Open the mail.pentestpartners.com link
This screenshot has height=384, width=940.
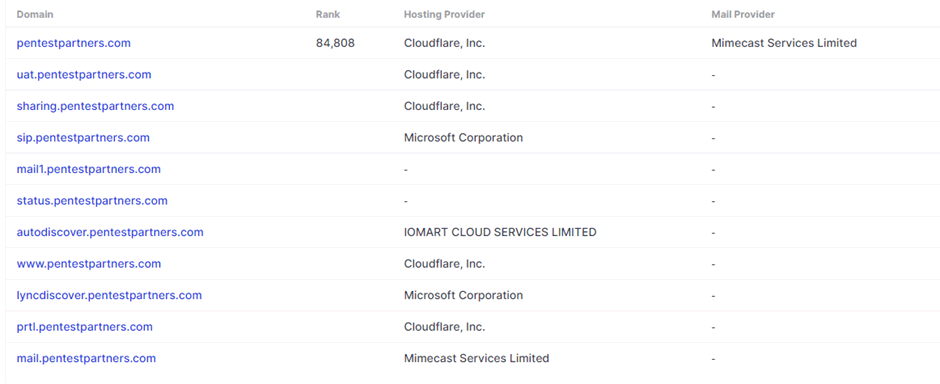(x=86, y=358)
